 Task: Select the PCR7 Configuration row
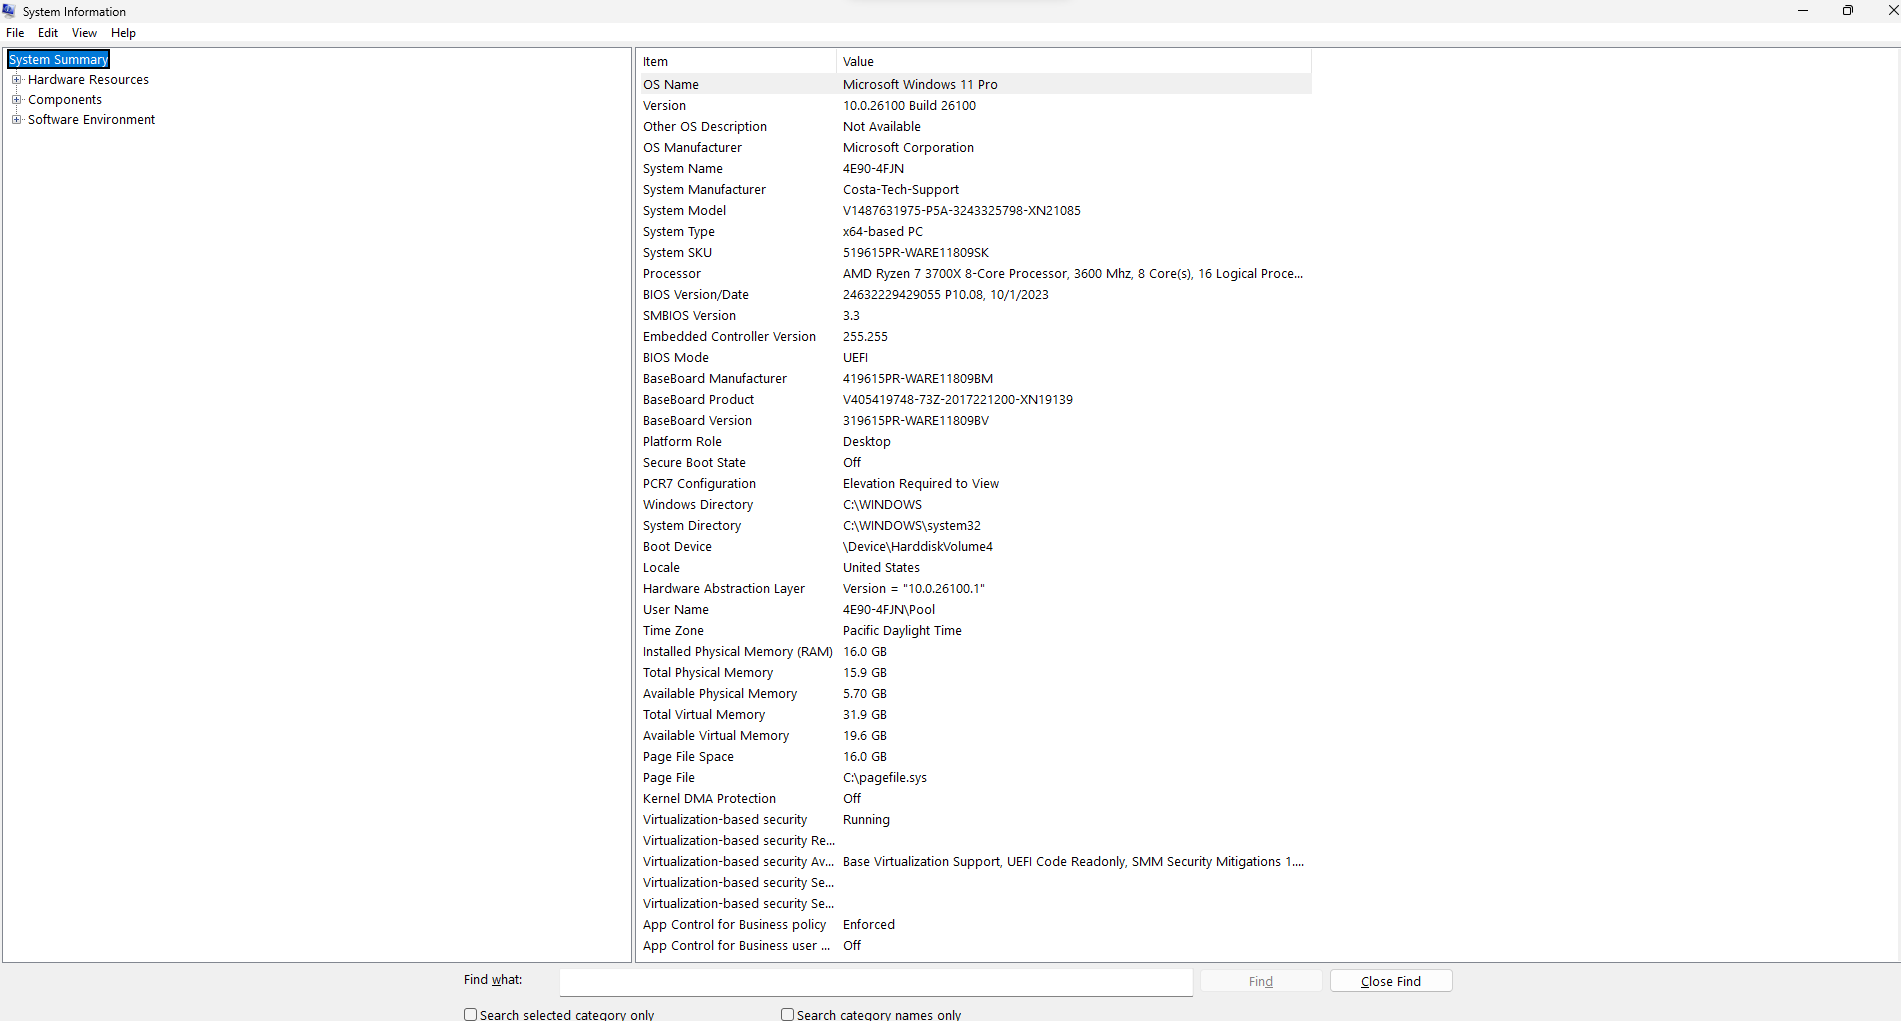tap(974, 484)
